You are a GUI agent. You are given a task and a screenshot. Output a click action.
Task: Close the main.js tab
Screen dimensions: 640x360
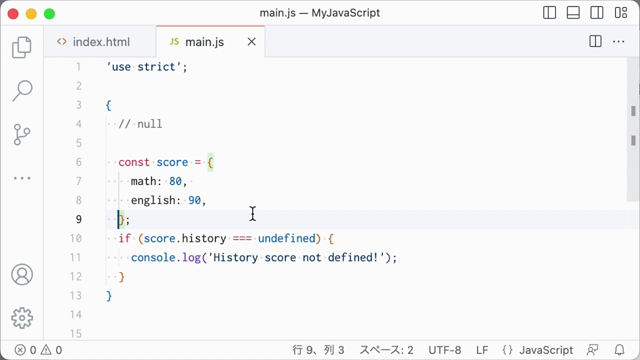[x=252, y=42]
